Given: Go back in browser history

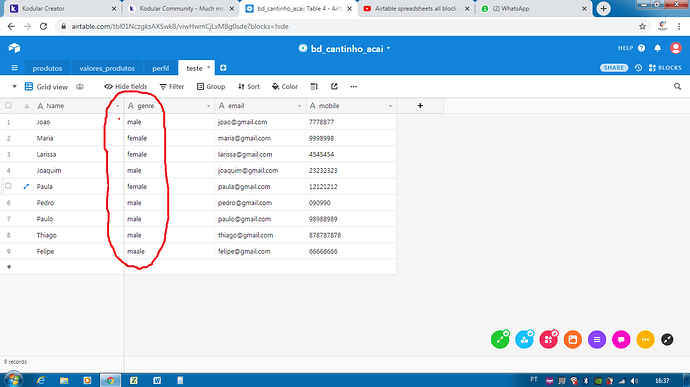Looking at the screenshot, I should pos(11,26).
